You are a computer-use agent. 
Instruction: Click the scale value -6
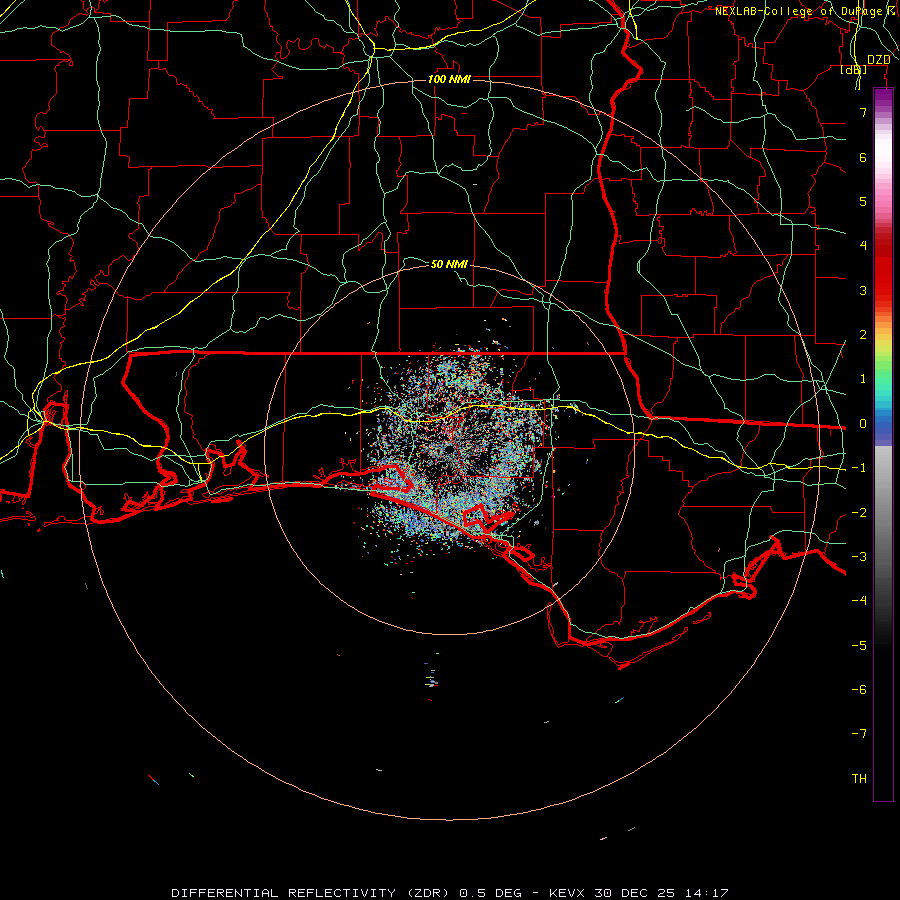[859, 690]
